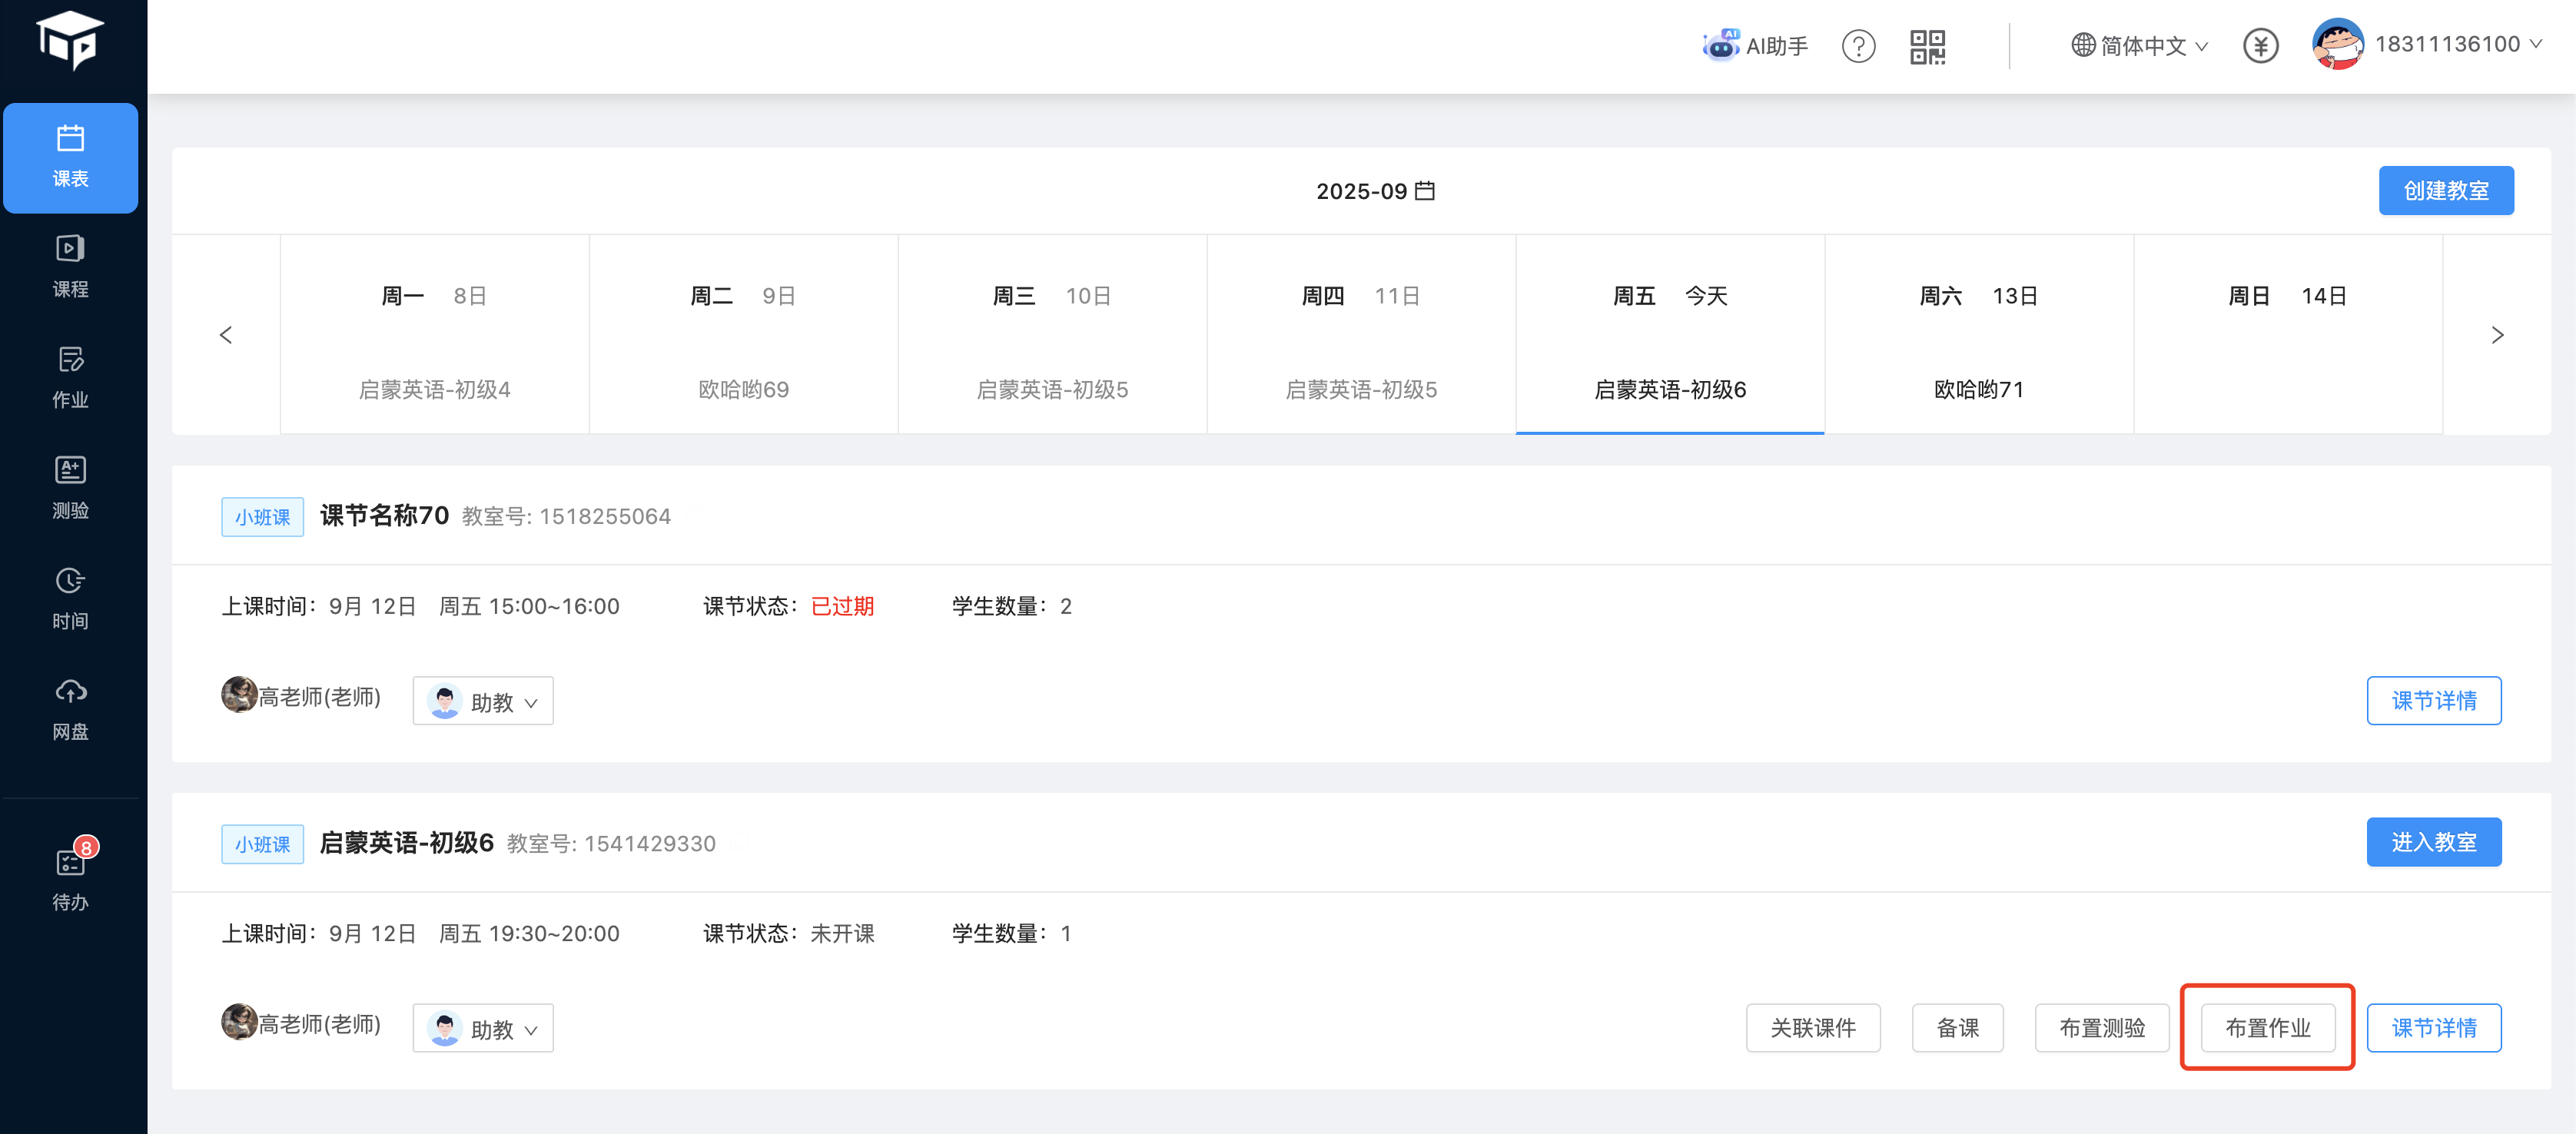Select the 周六 13日 day tab
The image size is (2576, 1134).
tap(1978, 335)
